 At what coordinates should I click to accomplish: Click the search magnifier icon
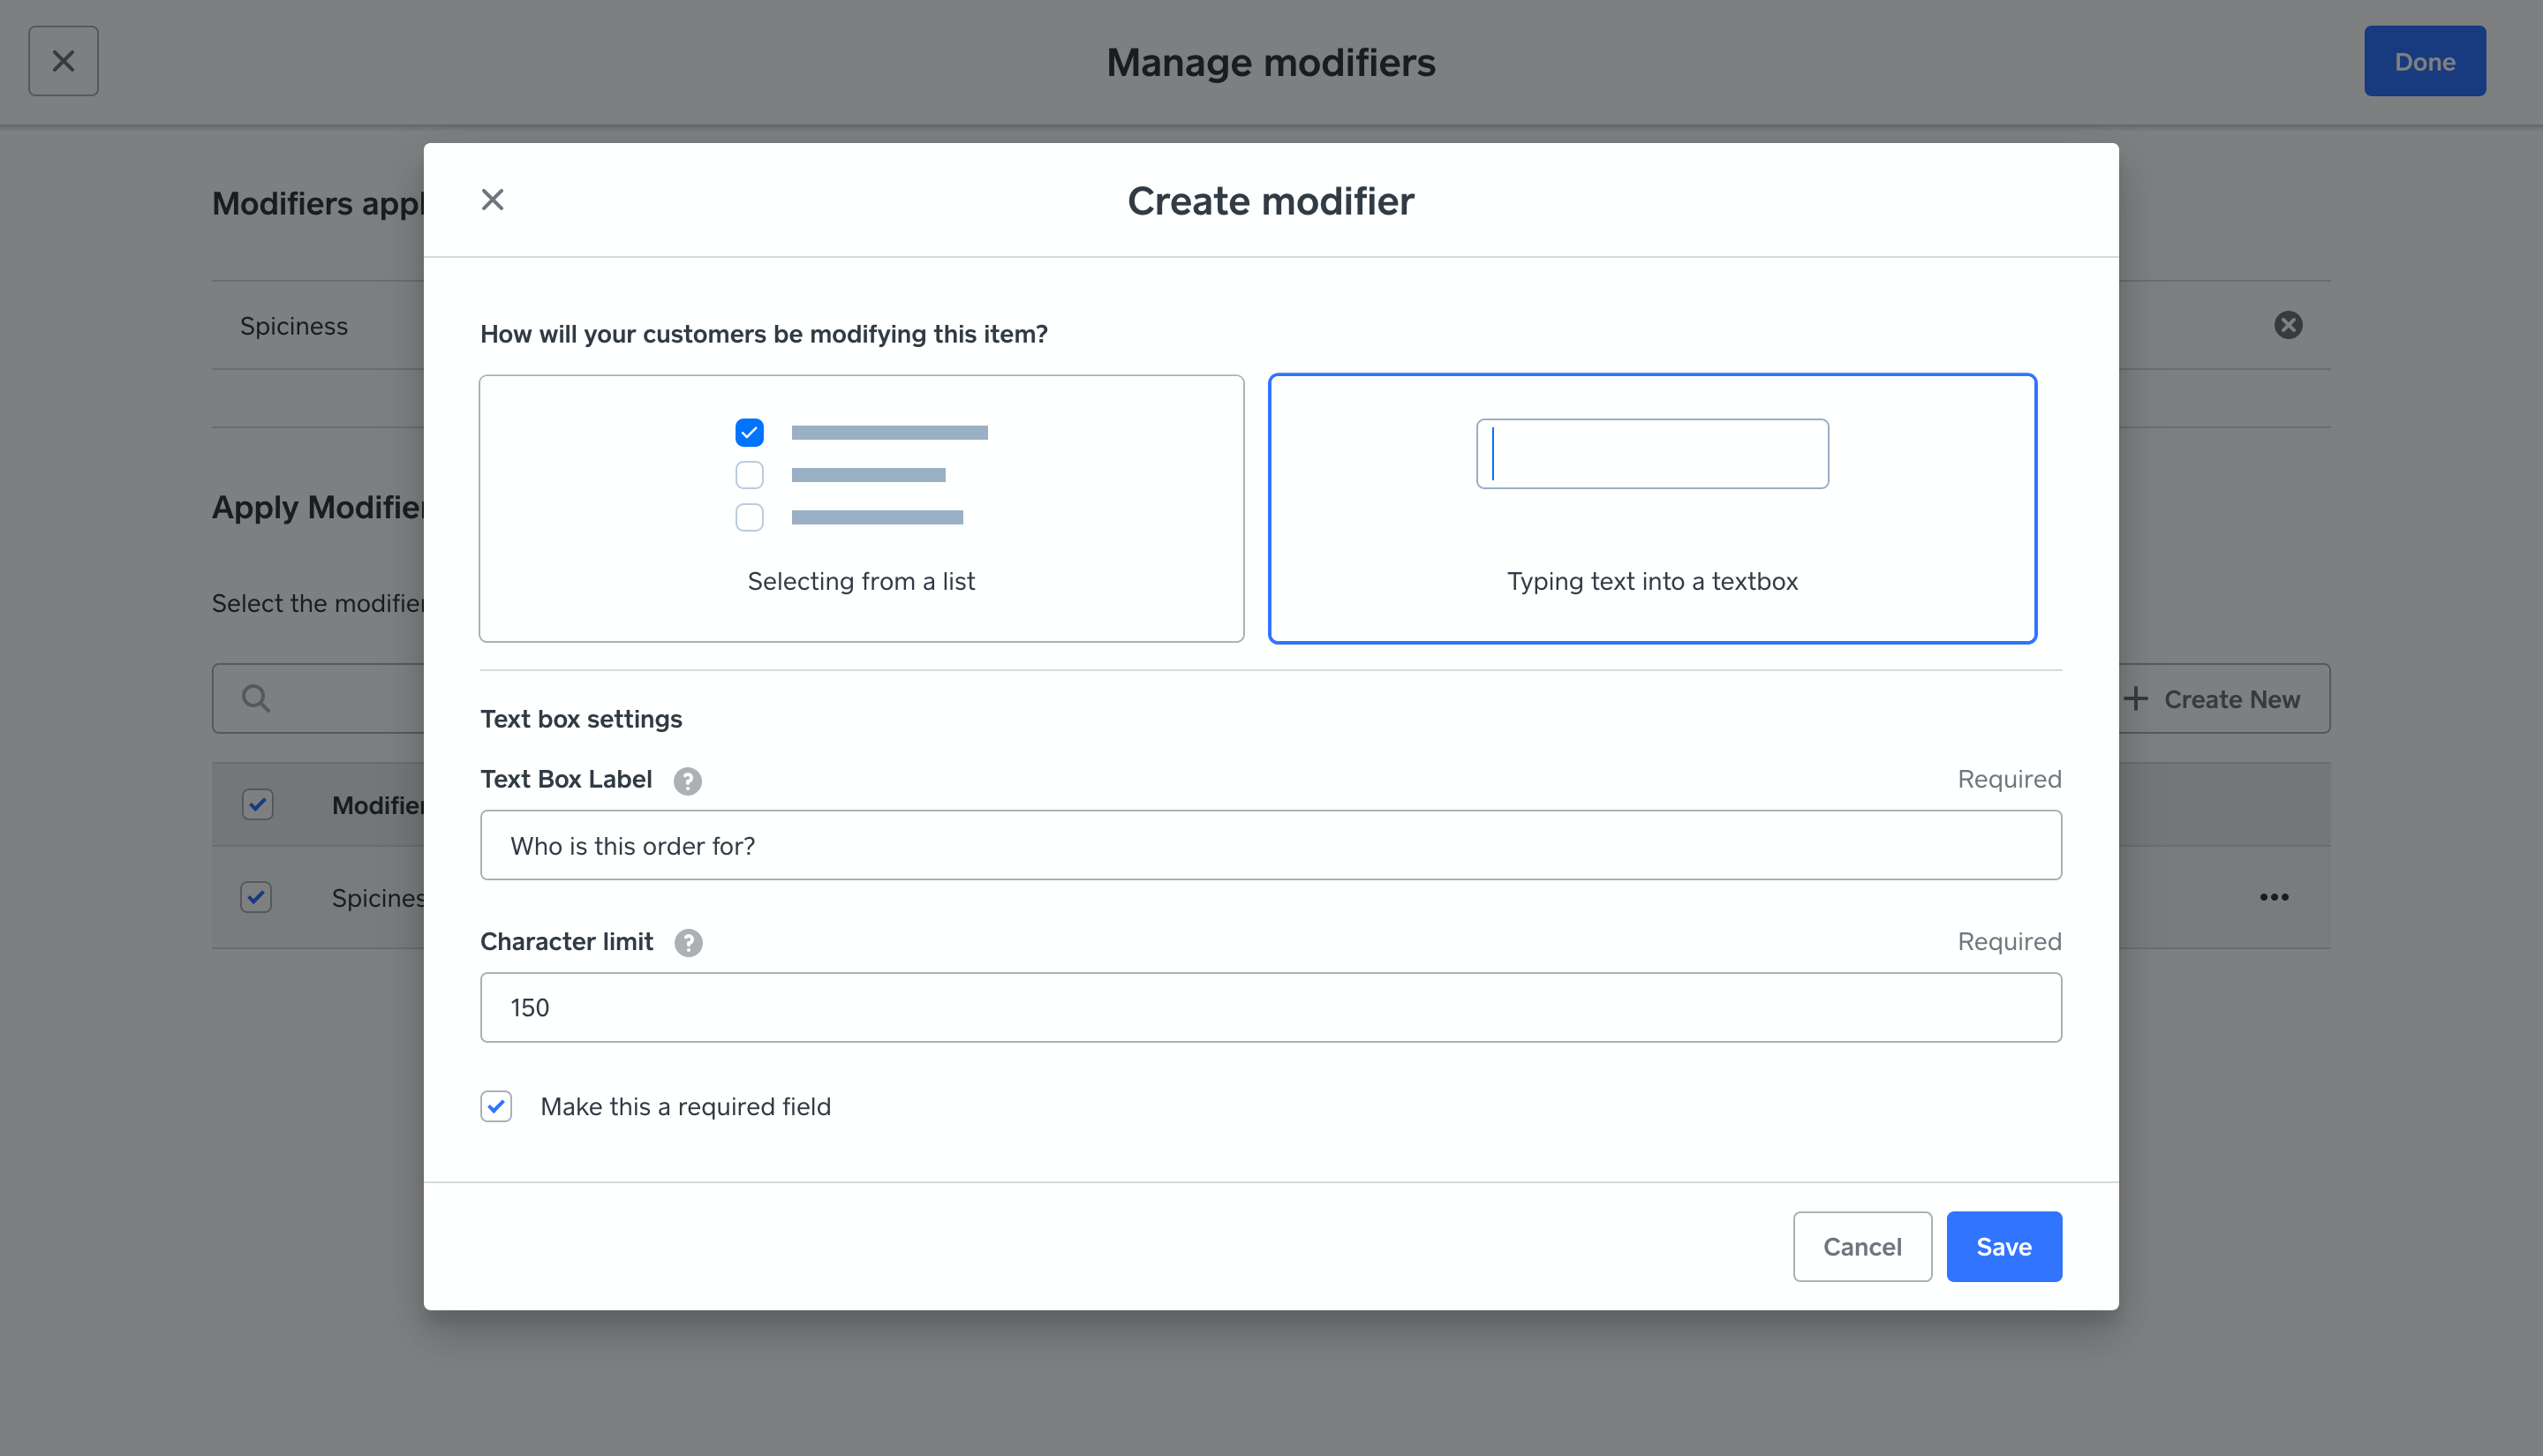[x=256, y=698]
